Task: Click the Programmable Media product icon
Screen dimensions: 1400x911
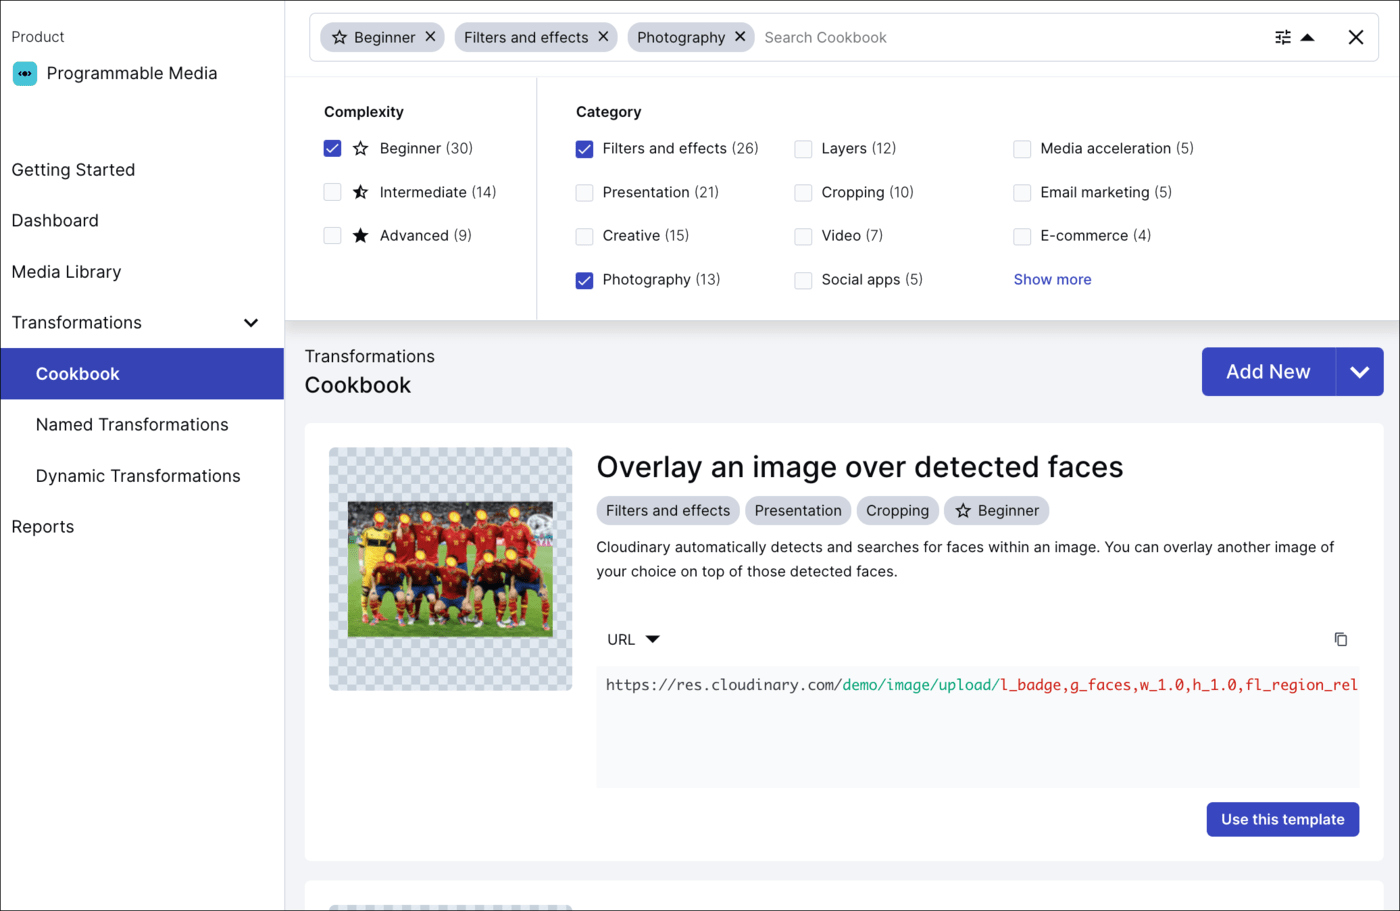Action: (25, 73)
